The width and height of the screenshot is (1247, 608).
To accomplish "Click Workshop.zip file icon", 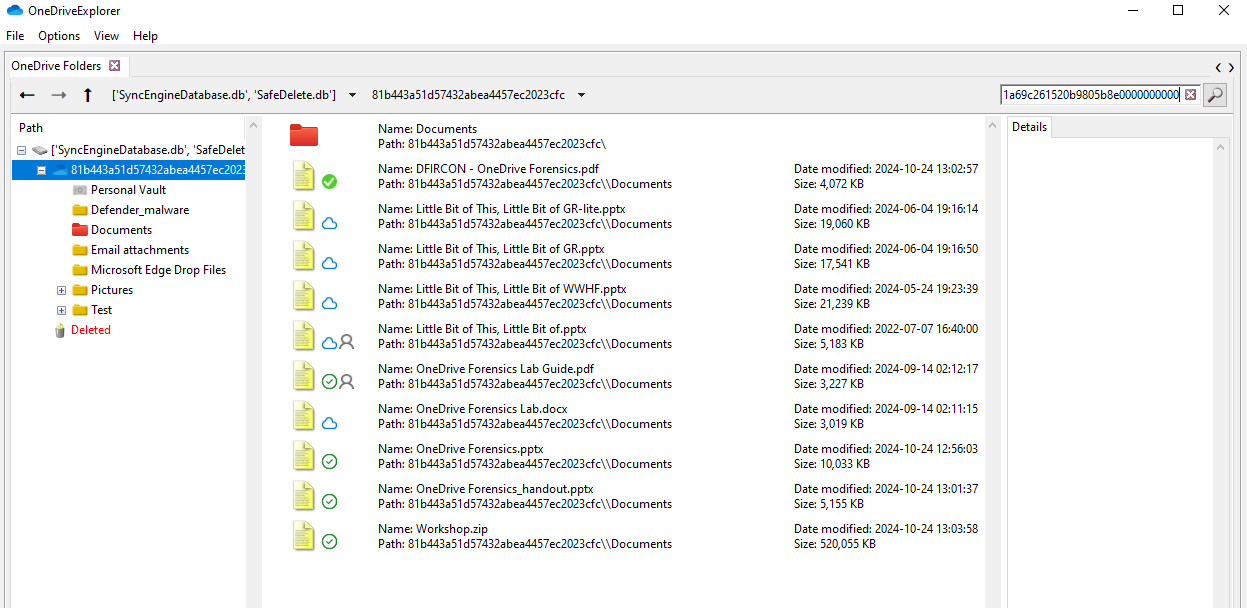I will coord(303,535).
